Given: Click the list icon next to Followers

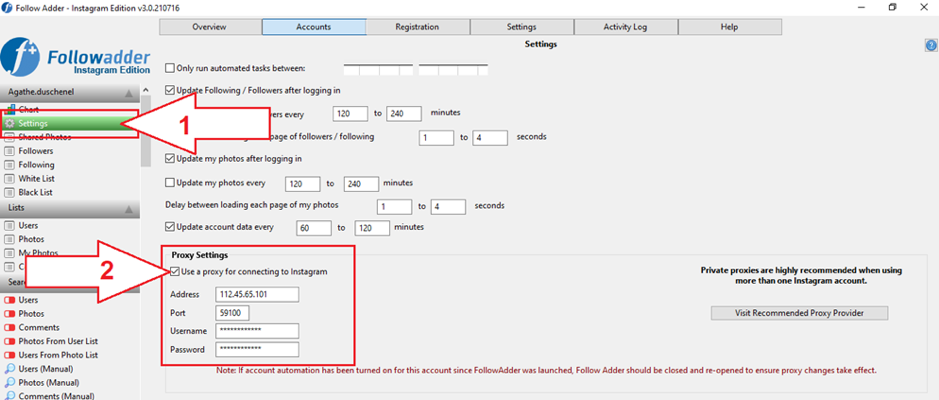Looking at the screenshot, I should [x=10, y=151].
